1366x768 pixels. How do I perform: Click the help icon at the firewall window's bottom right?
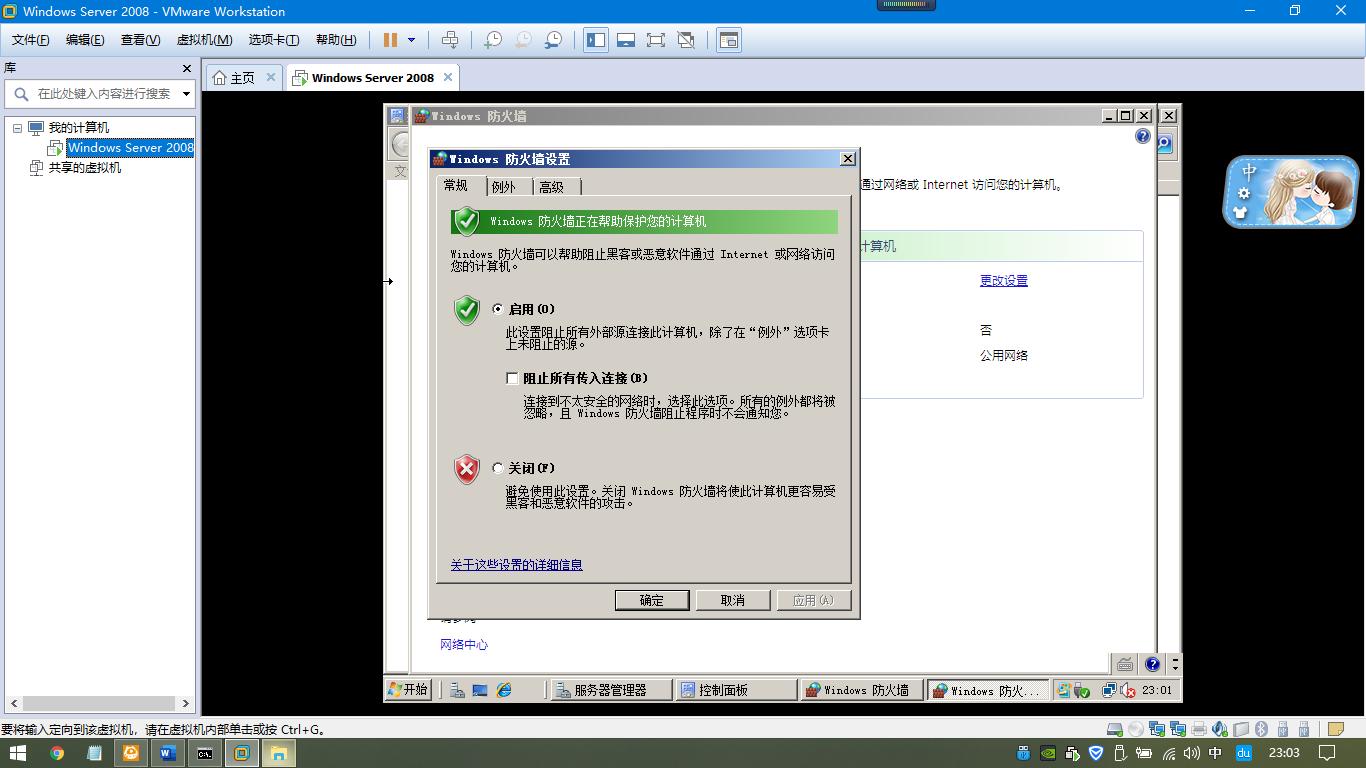point(1152,664)
